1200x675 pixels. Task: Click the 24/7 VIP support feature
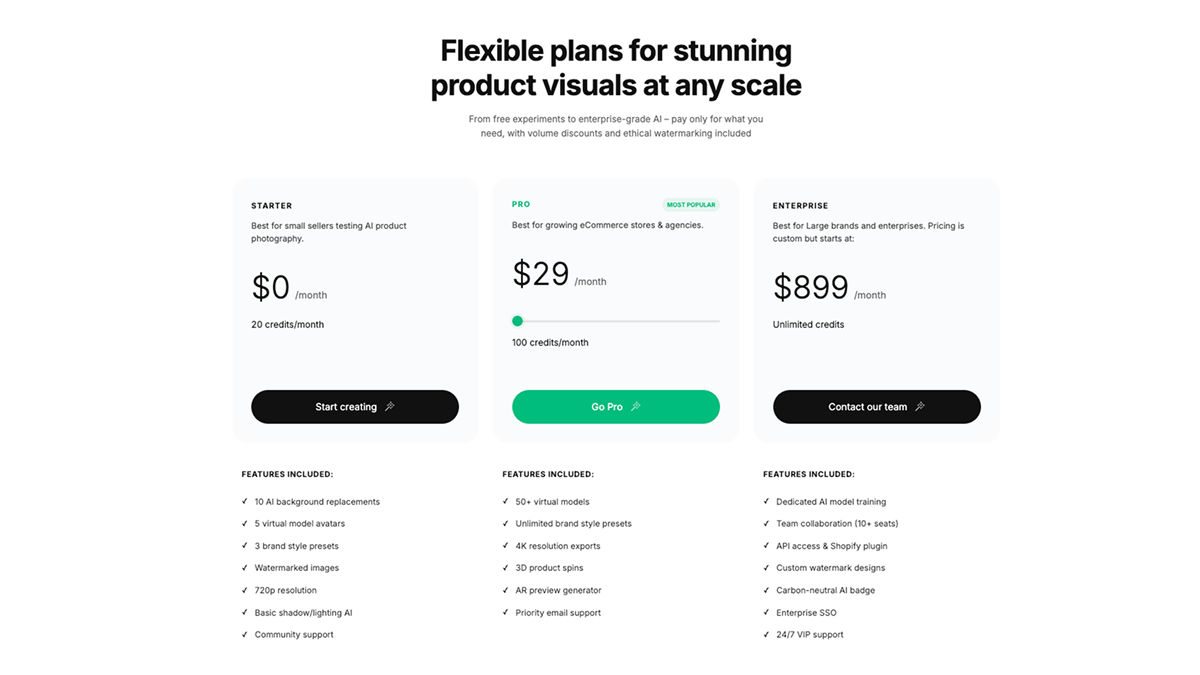(809, 635)
